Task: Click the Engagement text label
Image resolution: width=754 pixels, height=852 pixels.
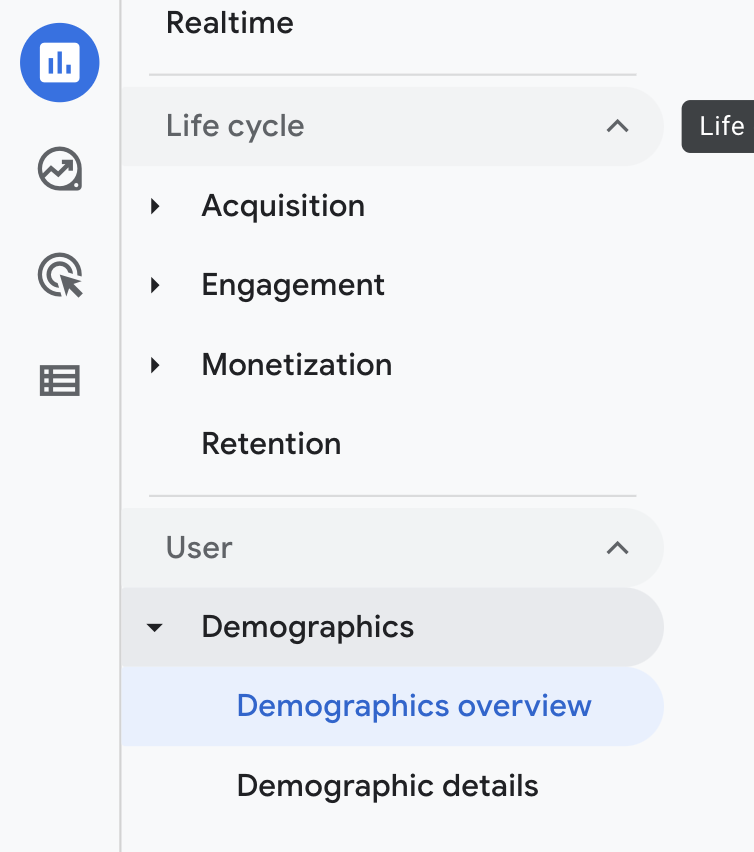Action: click(x=293, y=285)
